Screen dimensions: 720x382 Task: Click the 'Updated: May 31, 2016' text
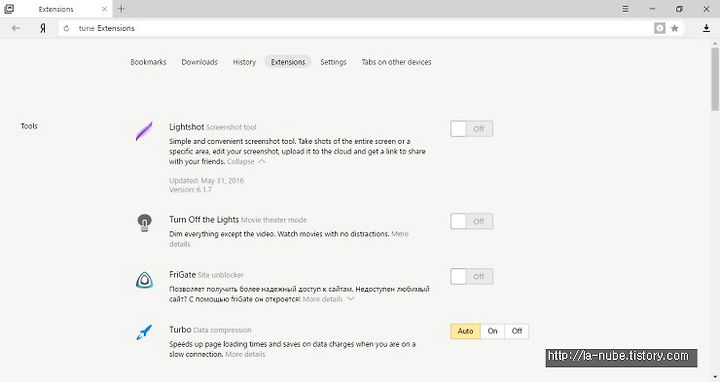tap(207, 180)
